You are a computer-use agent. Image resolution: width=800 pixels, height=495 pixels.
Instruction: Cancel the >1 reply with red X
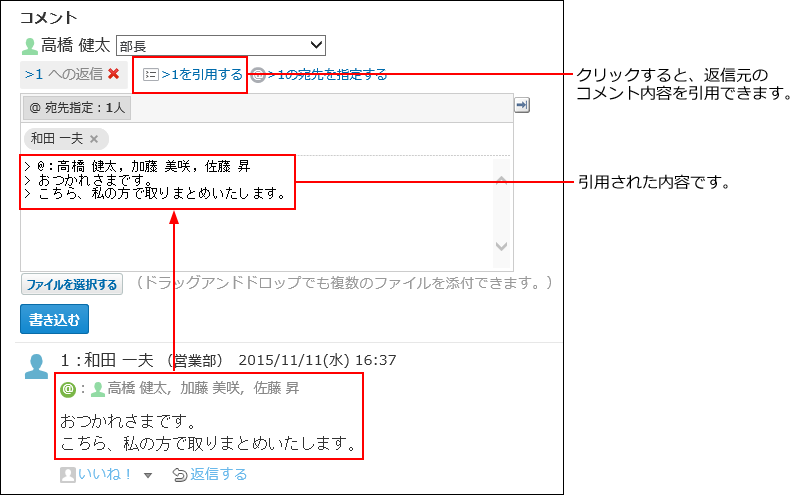click(114, 74)
